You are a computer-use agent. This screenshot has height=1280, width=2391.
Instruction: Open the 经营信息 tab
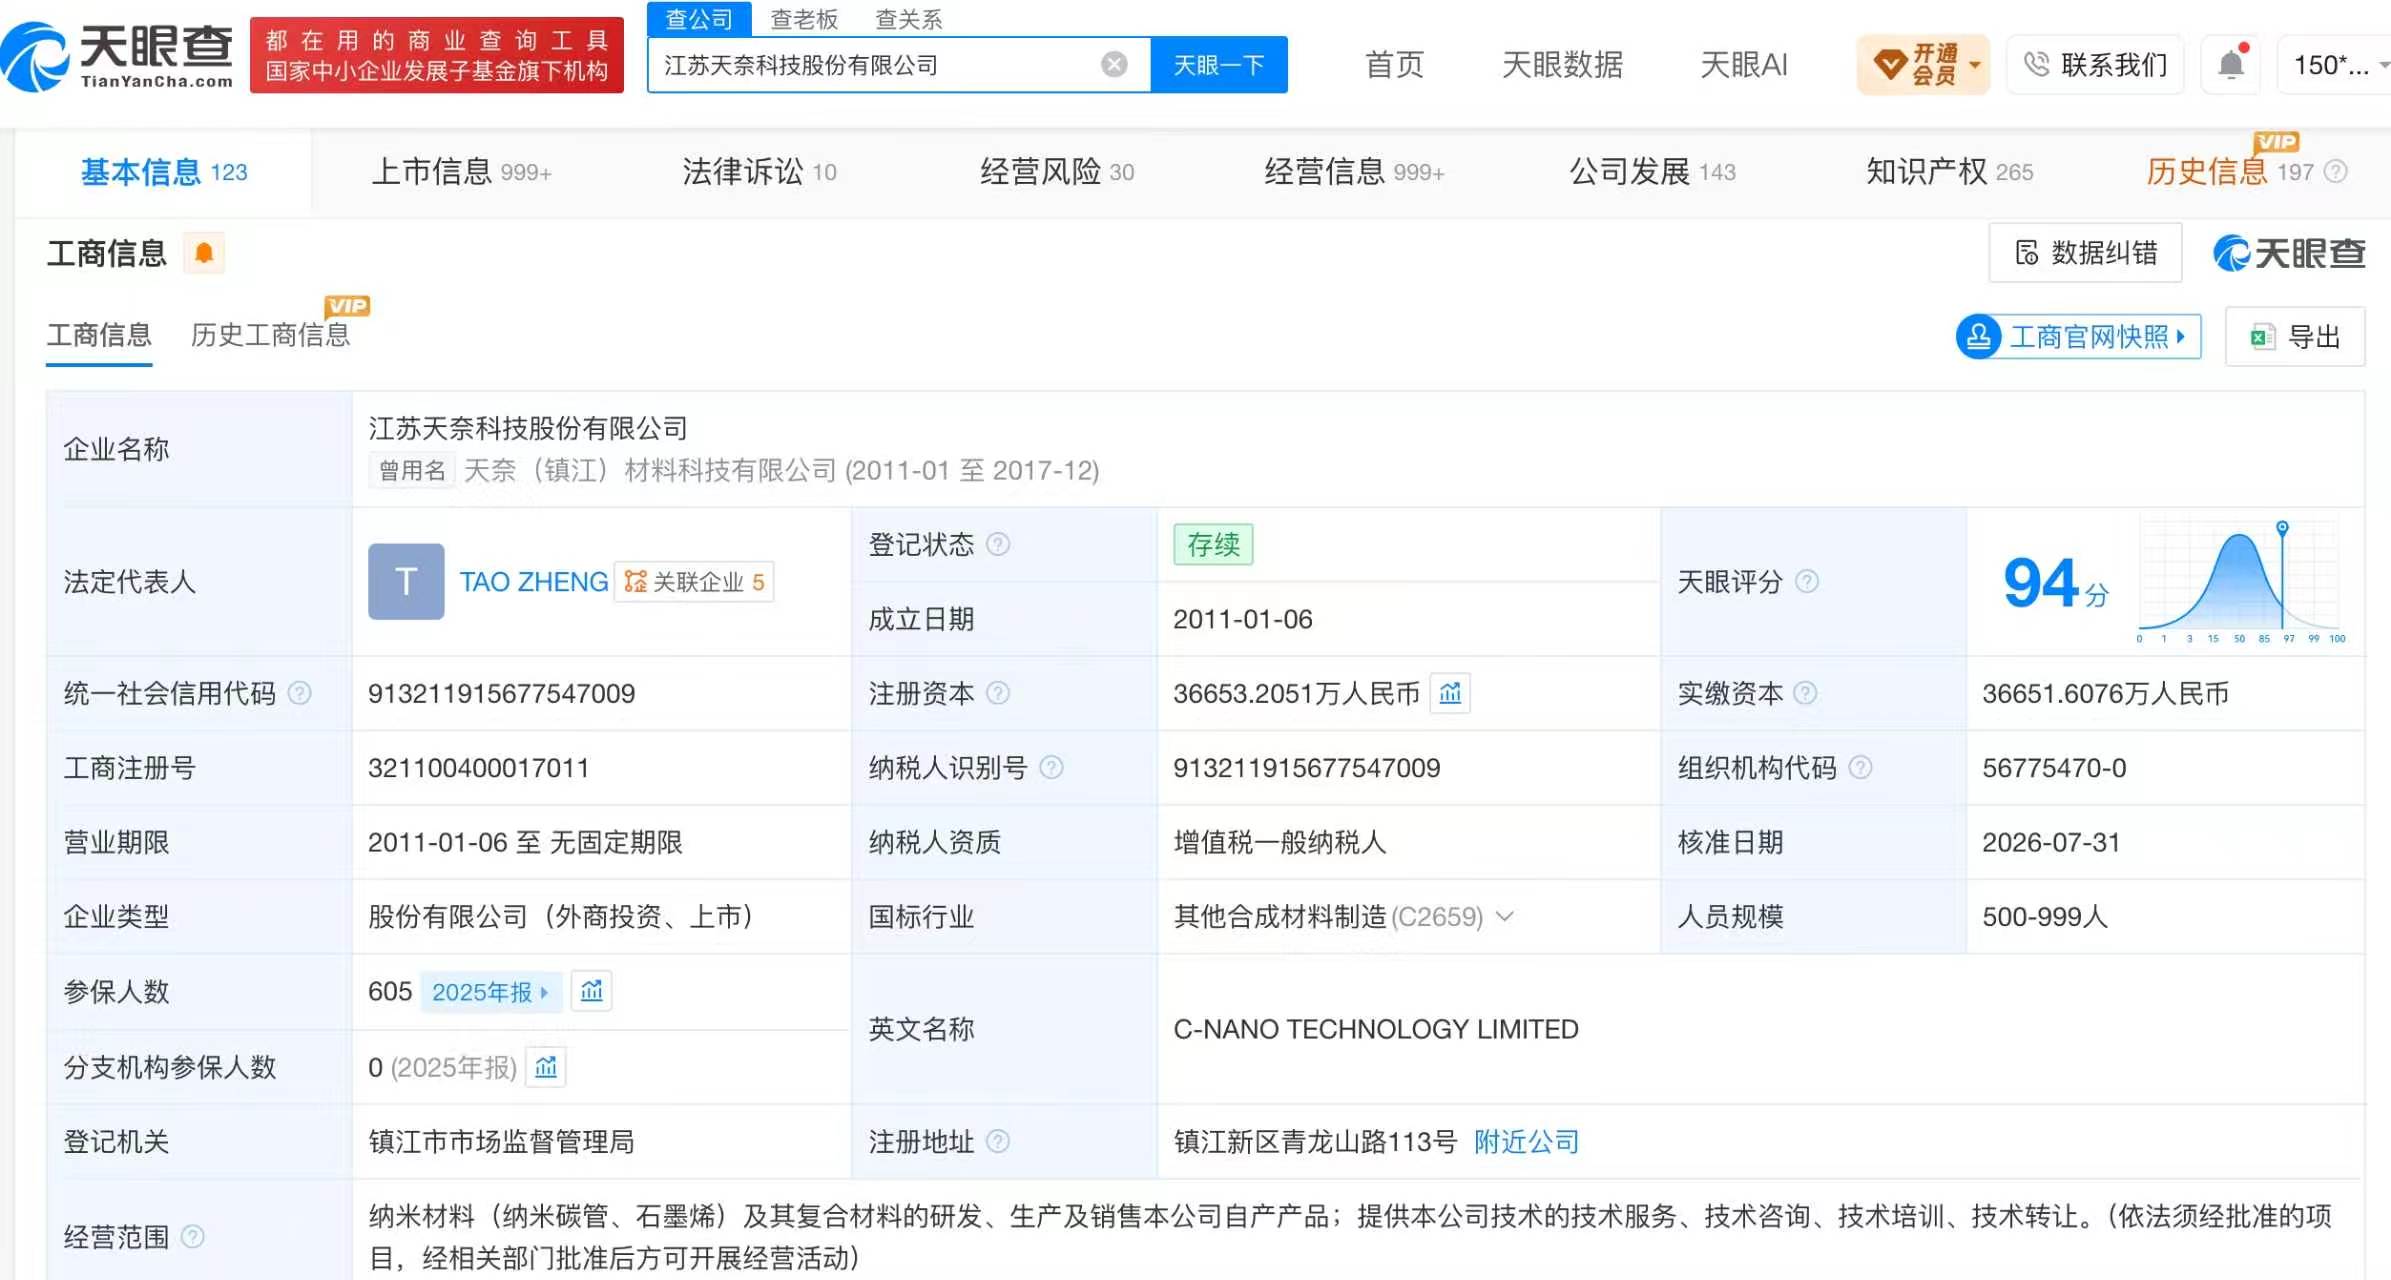(x=1354, y=172)
